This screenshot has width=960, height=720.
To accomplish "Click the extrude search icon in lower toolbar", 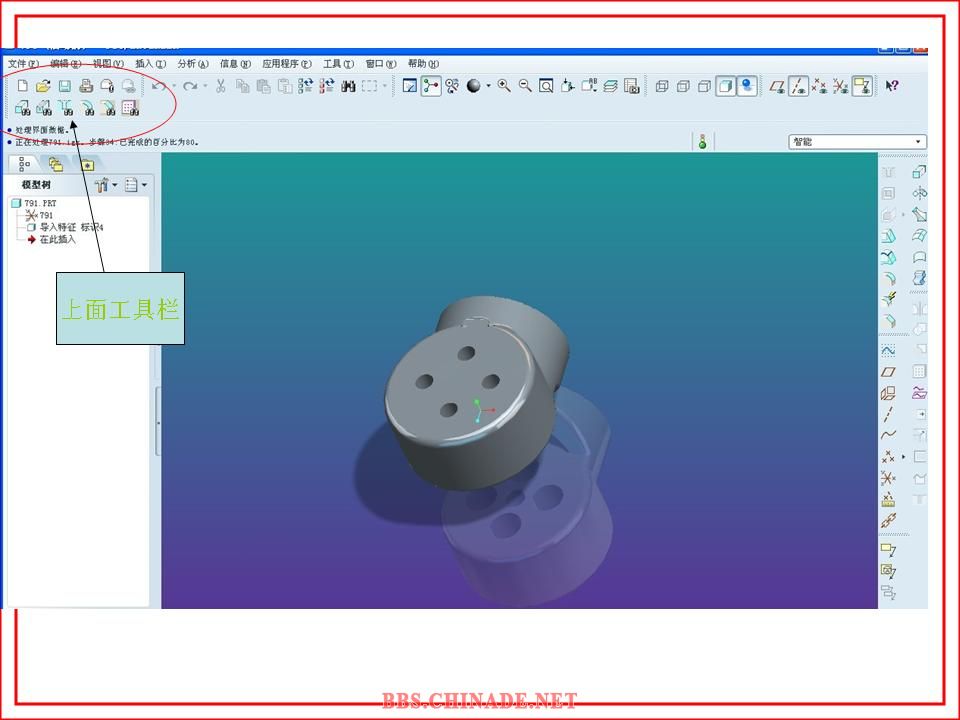I will pyautogui.click(x=23, y=108).
